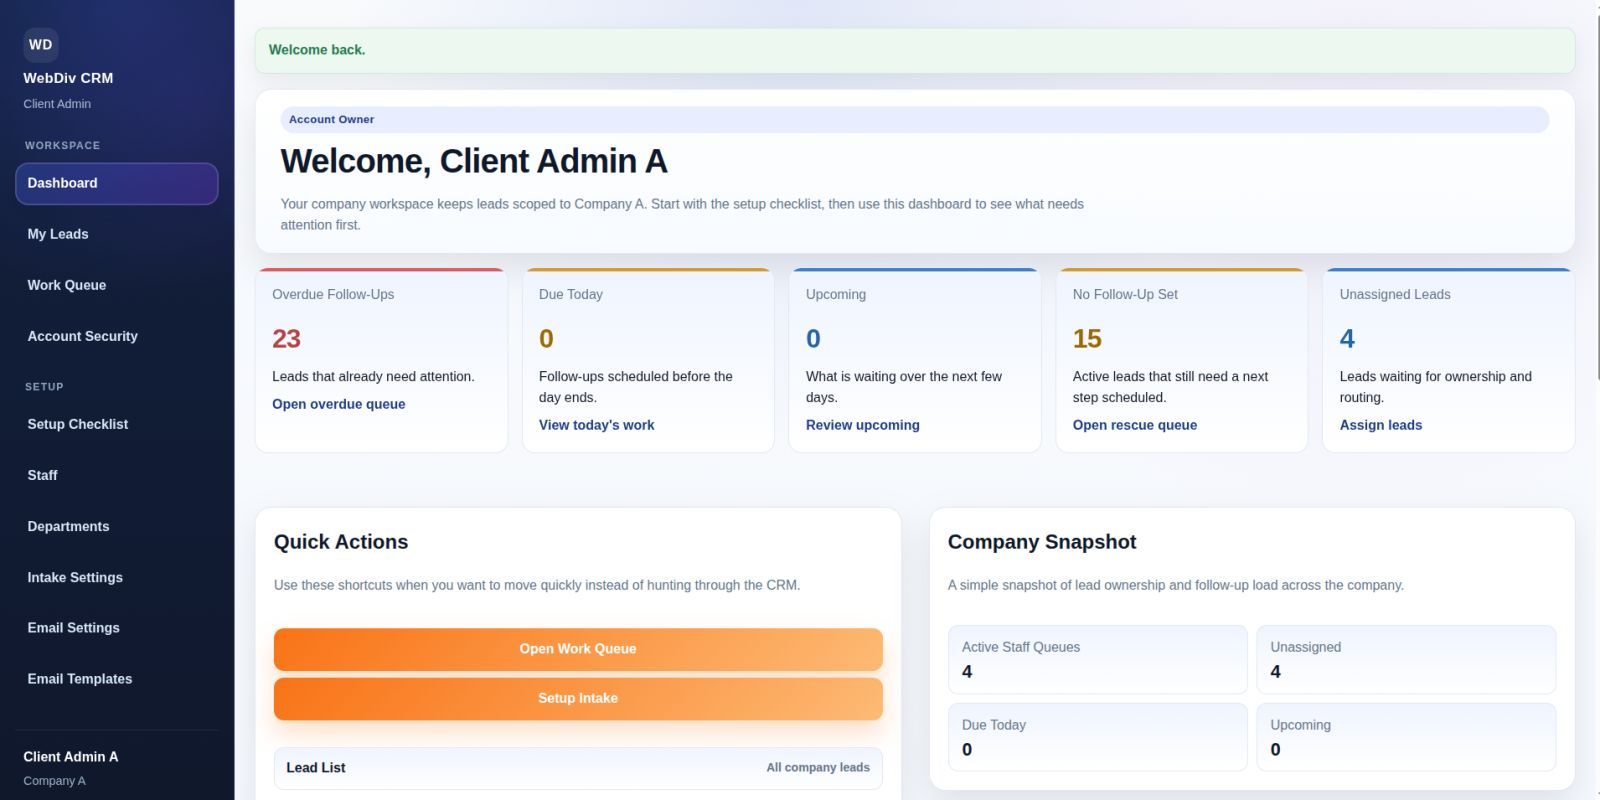
Task: Open the Setup Checklist page
Action: (x=117, y=424)
